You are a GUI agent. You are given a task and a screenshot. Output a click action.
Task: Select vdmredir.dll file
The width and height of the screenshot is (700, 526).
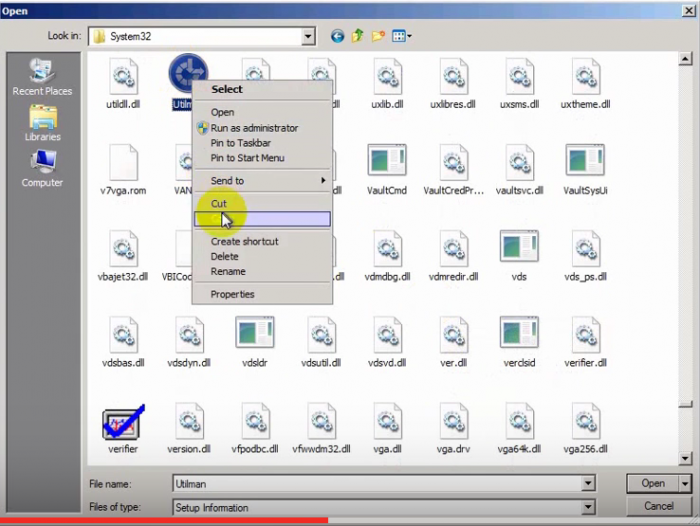pos(453,256)
